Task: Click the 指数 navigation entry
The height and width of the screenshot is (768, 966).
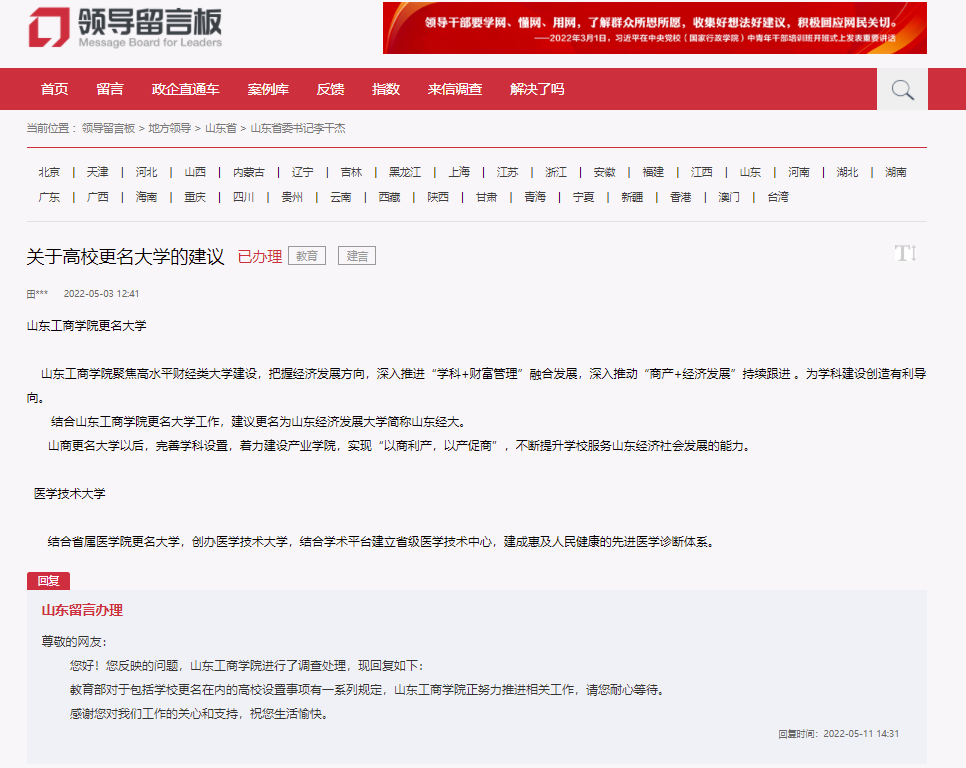Action: point(385,89)
